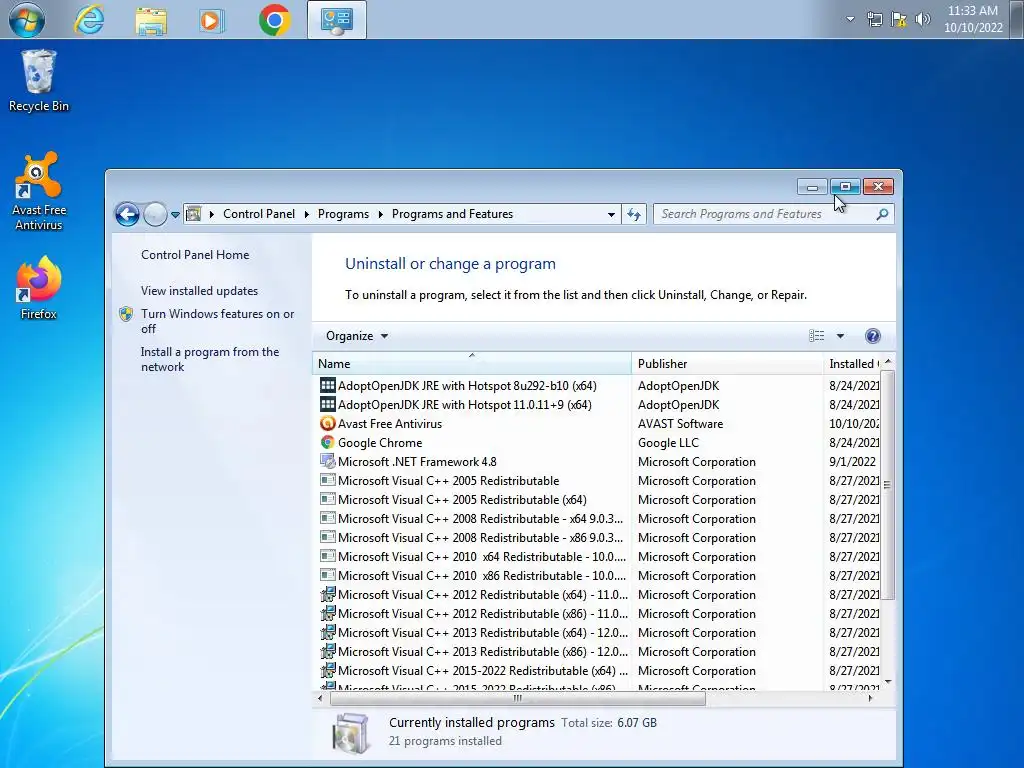Expand the arrow after Control Panel breadcrumb
The width and height of the screenshot is (1024, 768).
coord(306,214)
